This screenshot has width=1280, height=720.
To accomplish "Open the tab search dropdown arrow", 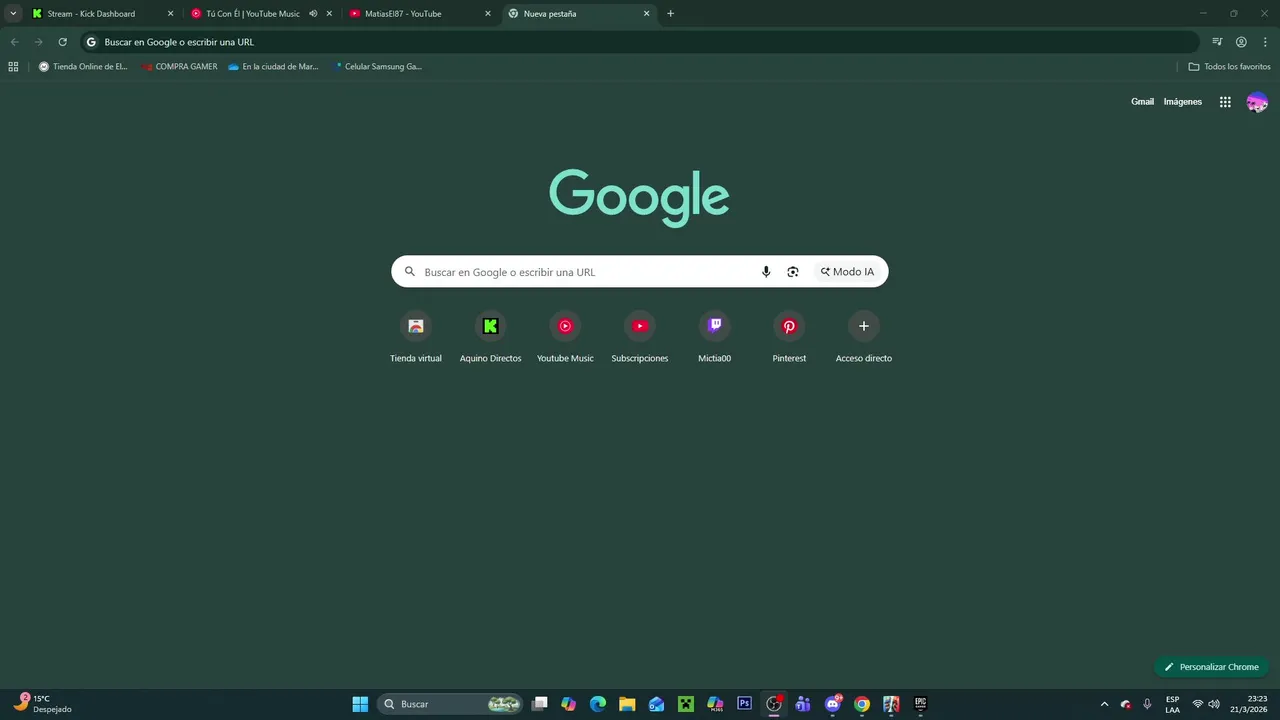I will [13, 14].
